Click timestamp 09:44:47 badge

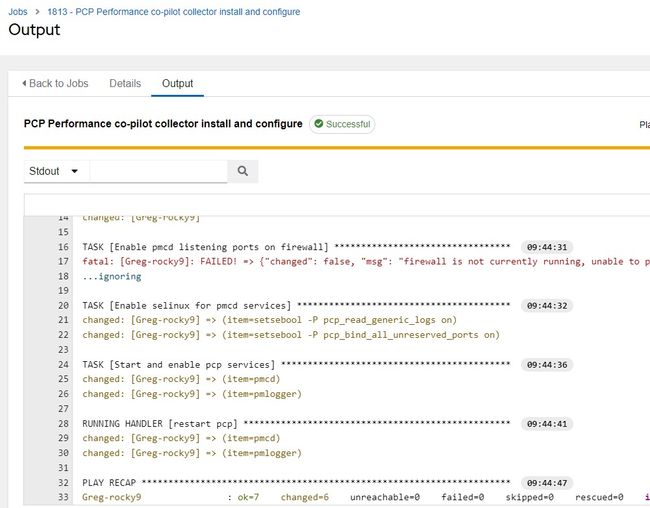click(547, 483)
